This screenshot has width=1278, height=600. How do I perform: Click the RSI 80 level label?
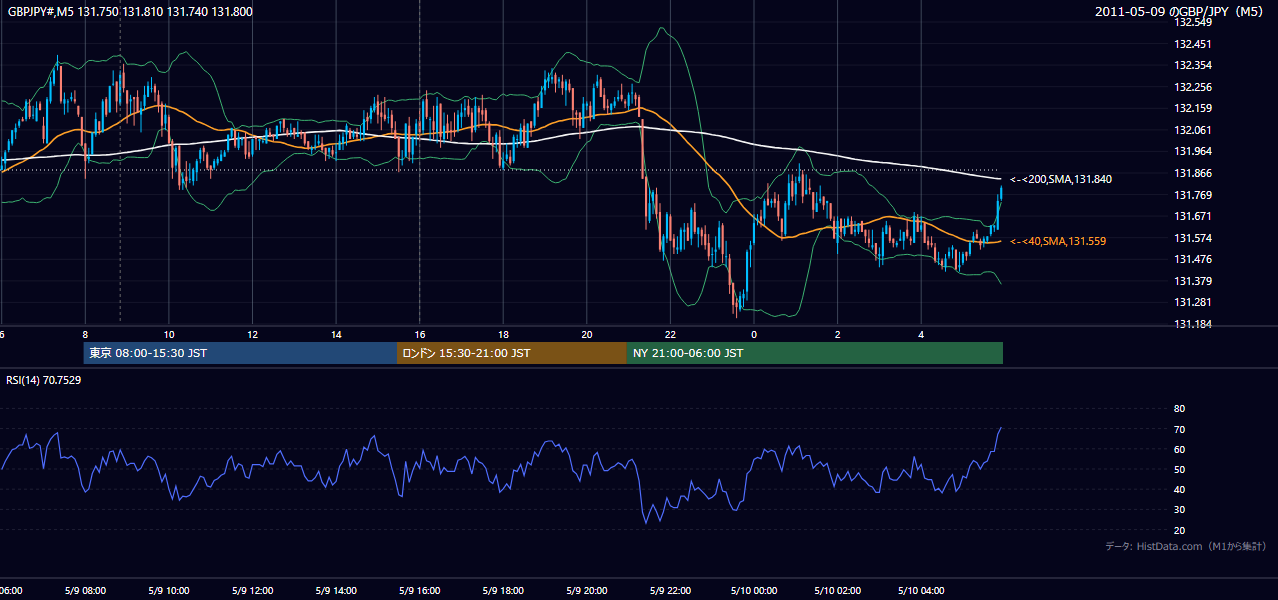pyautogui.click(x=1179, y=409)
